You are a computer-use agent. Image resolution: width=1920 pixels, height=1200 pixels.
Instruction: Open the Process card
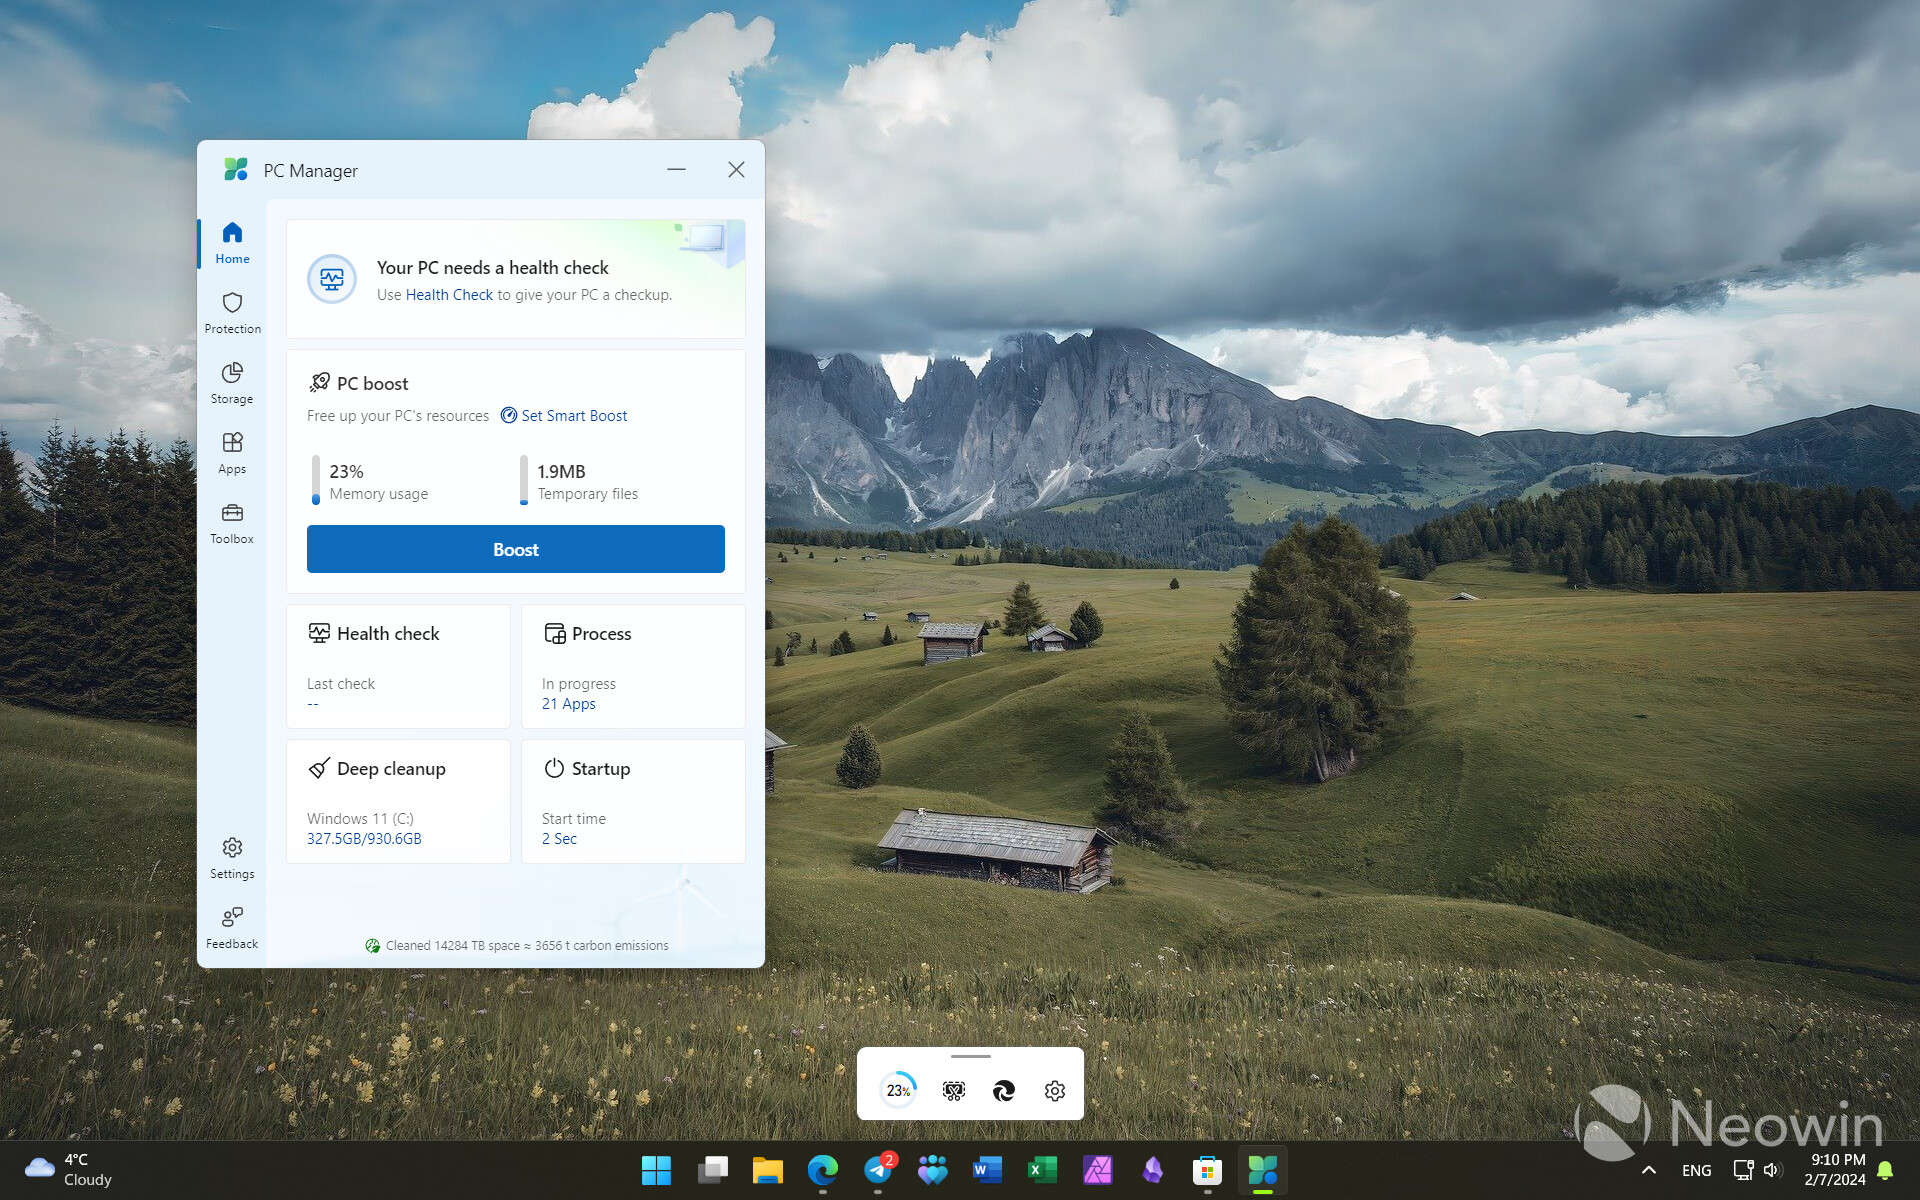(633, 666)
